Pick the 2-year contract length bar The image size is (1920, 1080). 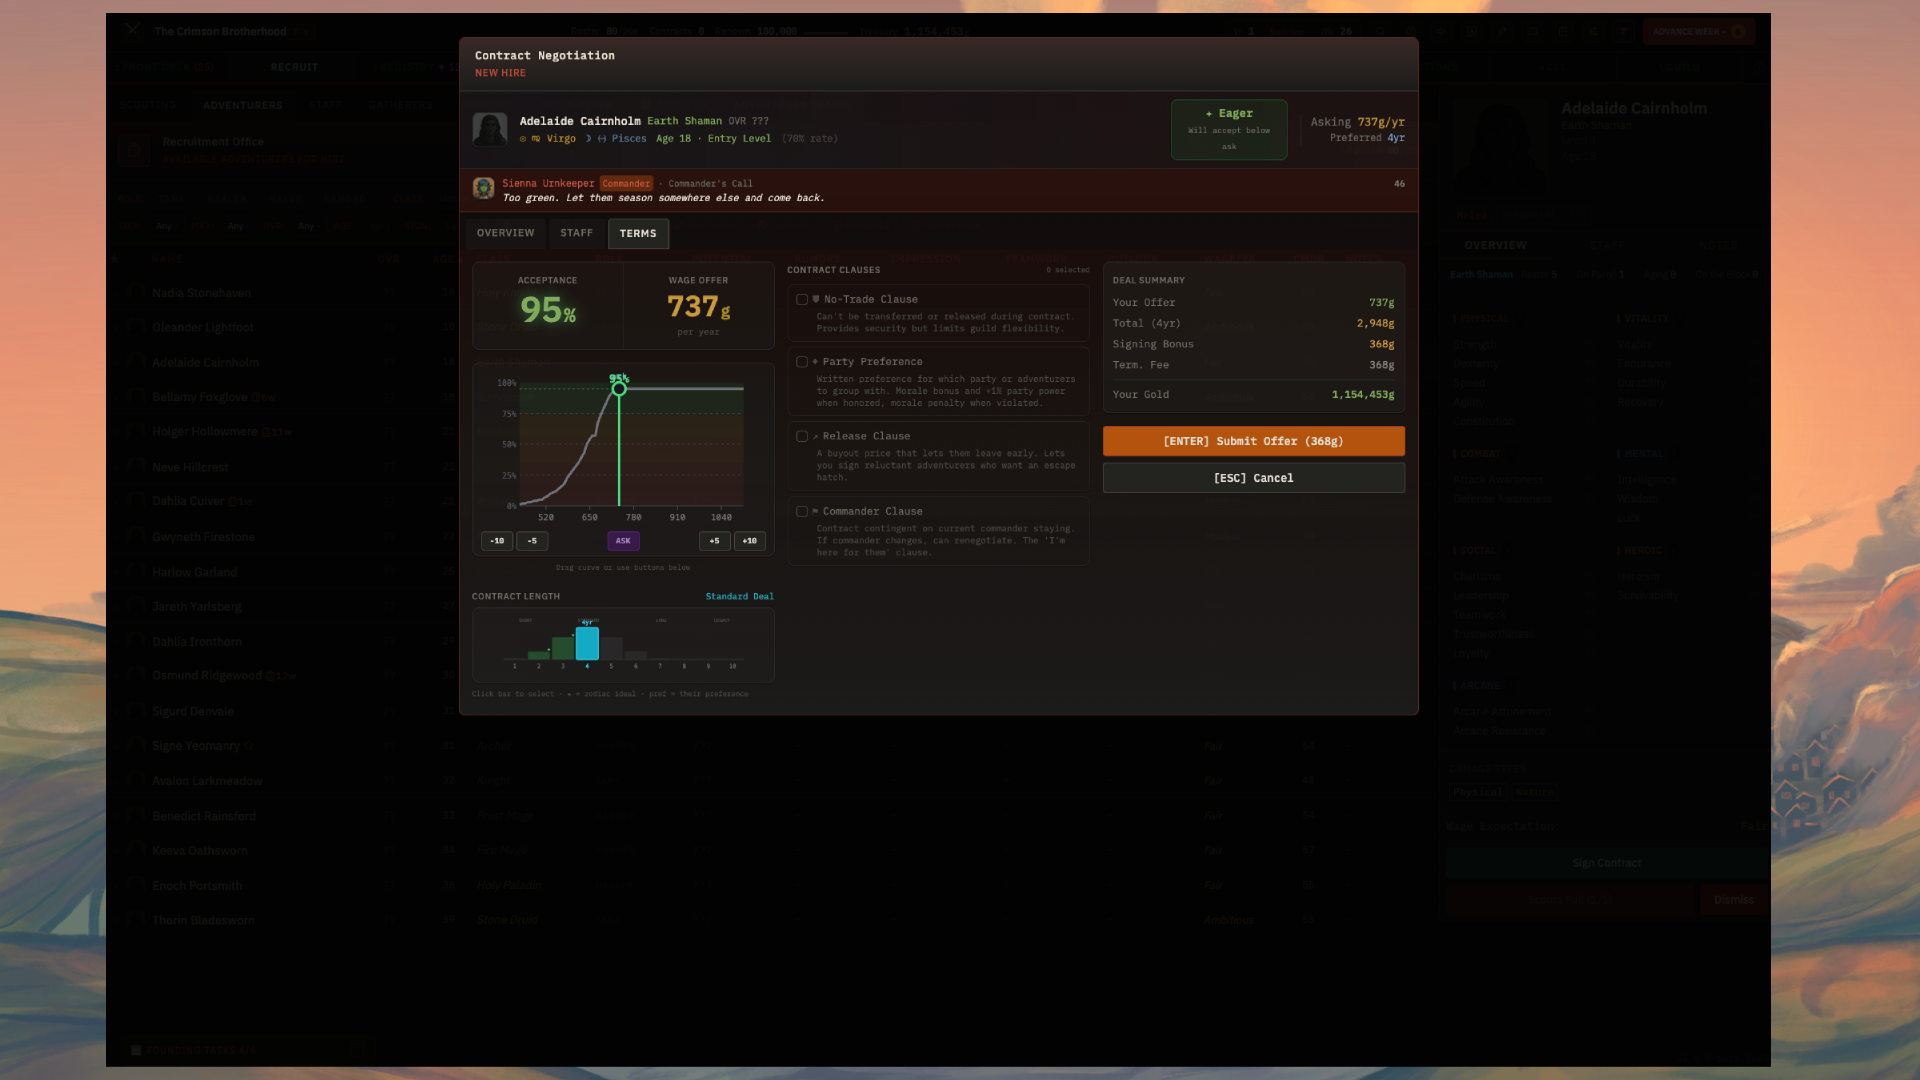coord(538,655)
